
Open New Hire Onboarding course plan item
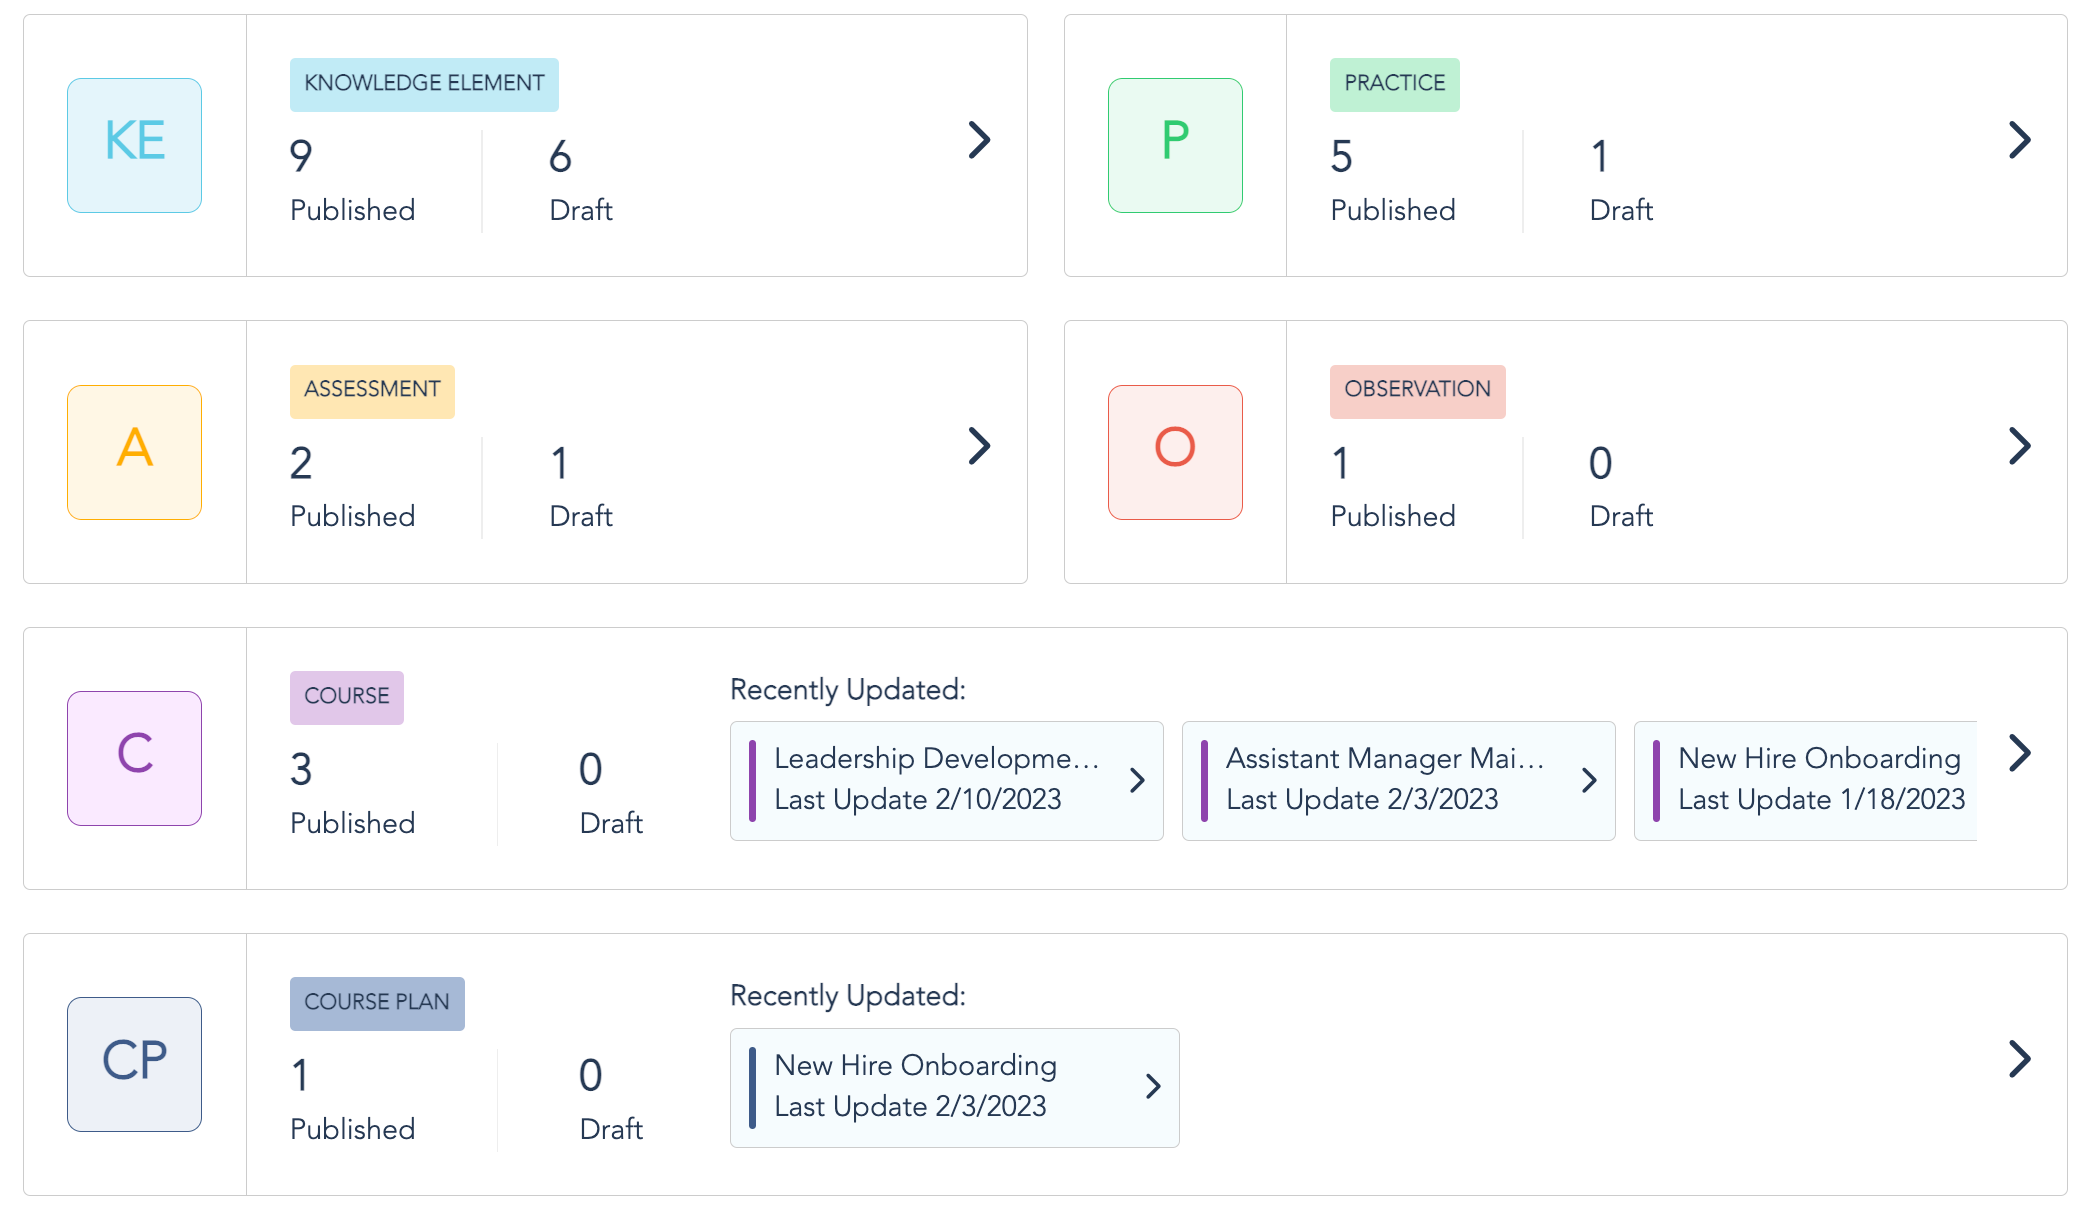(x=954, y=1088)
